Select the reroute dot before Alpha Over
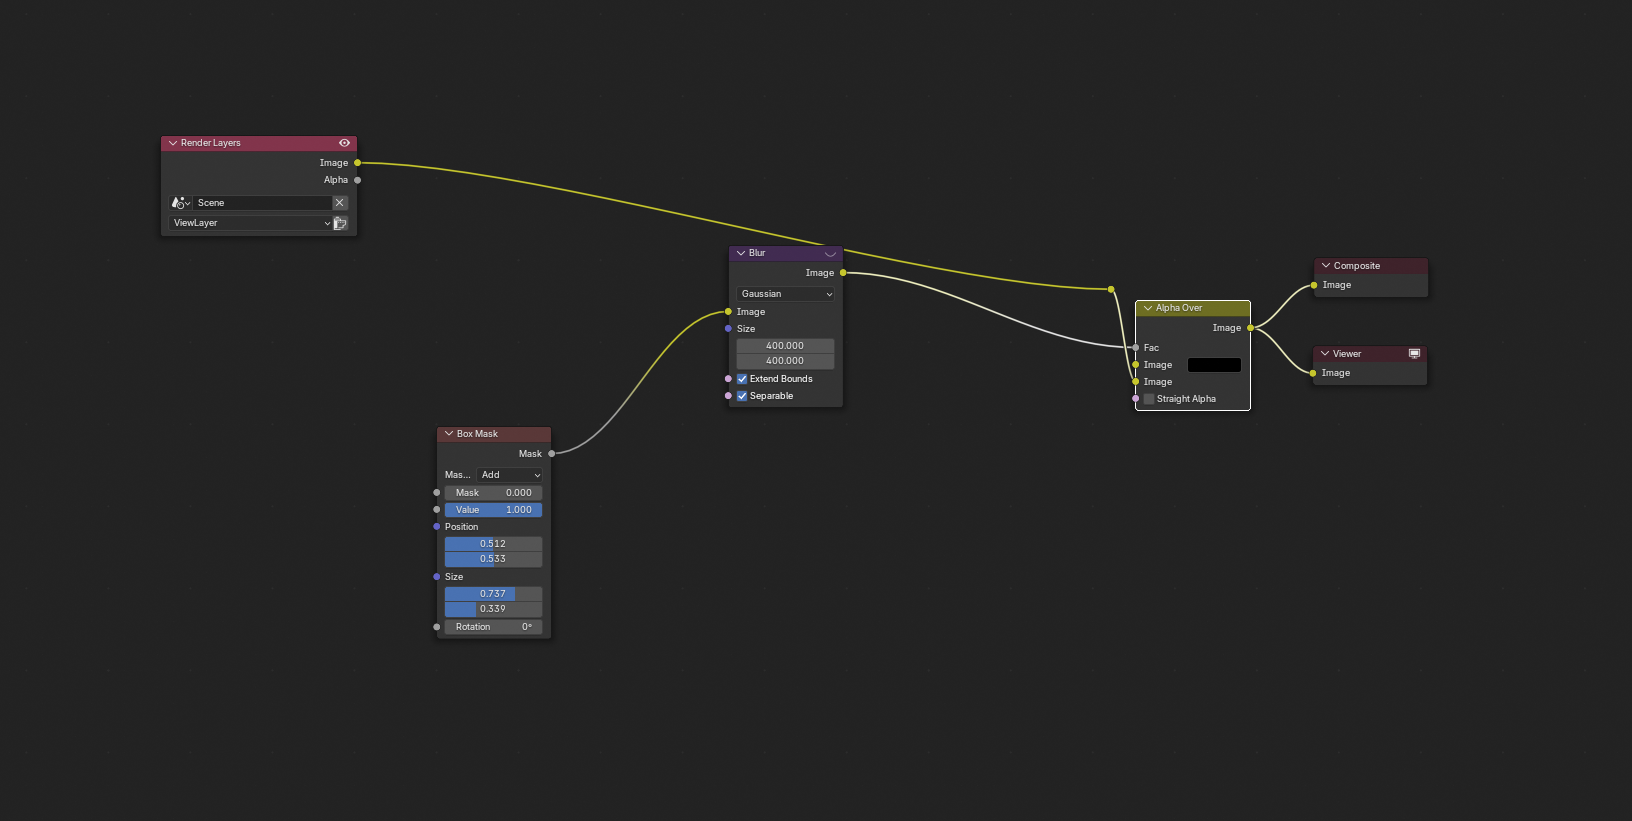1632x821 pixels. tap(1111, 290)
